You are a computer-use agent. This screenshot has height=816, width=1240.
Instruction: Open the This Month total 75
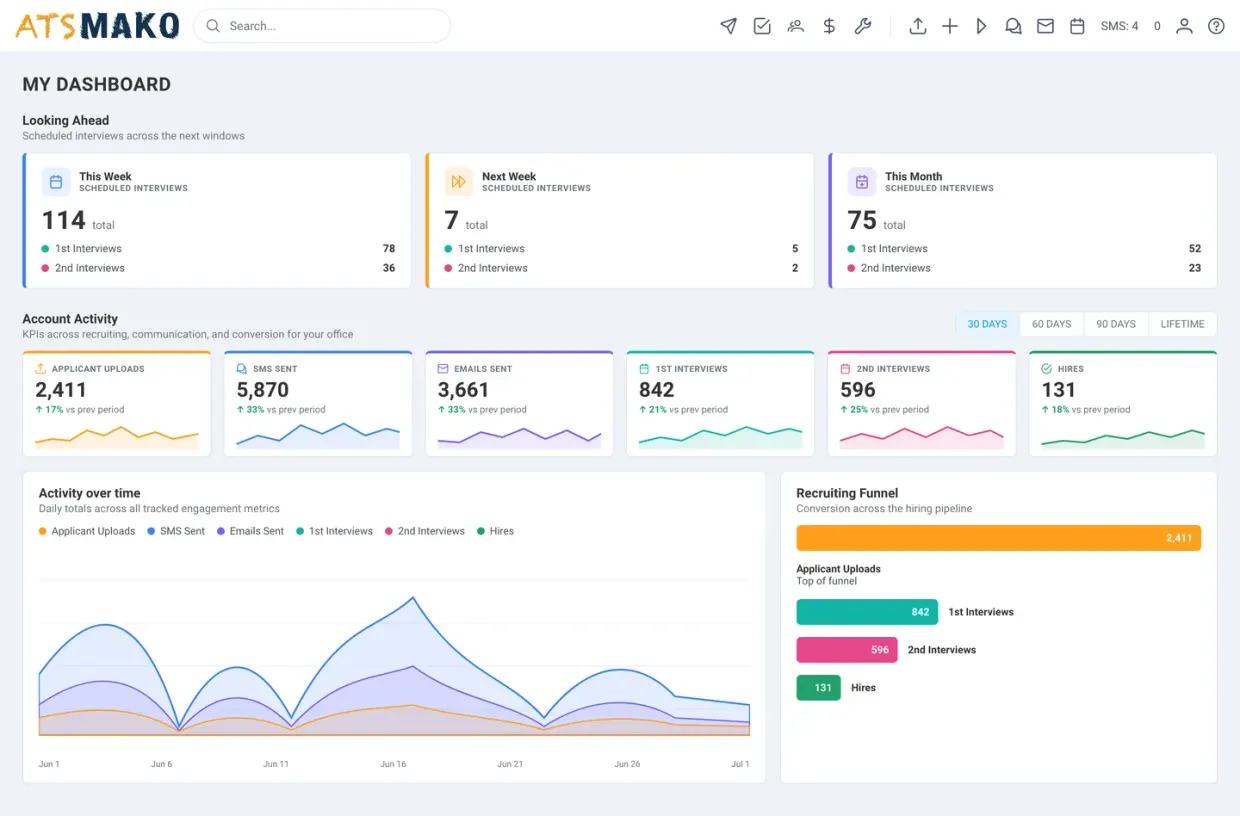pos(862,220)
